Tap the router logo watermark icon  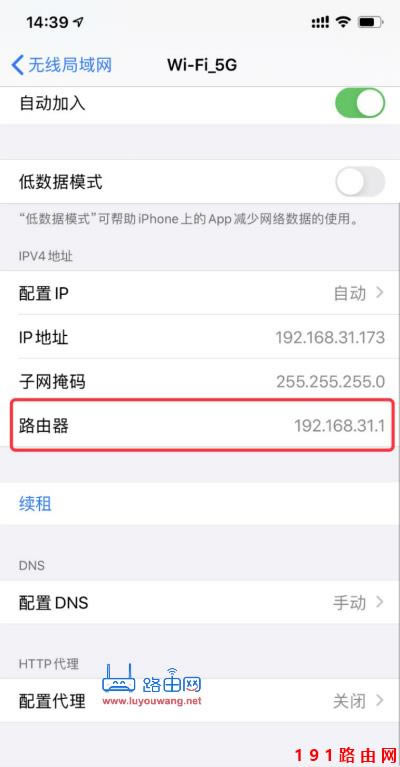click(x=118, y=679)
